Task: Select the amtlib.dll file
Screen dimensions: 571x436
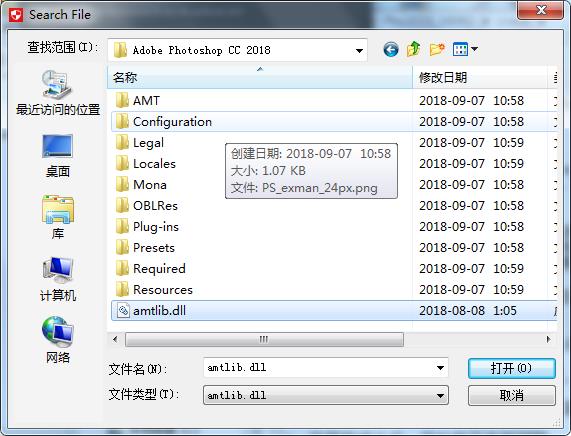Action: pos(334,311)
